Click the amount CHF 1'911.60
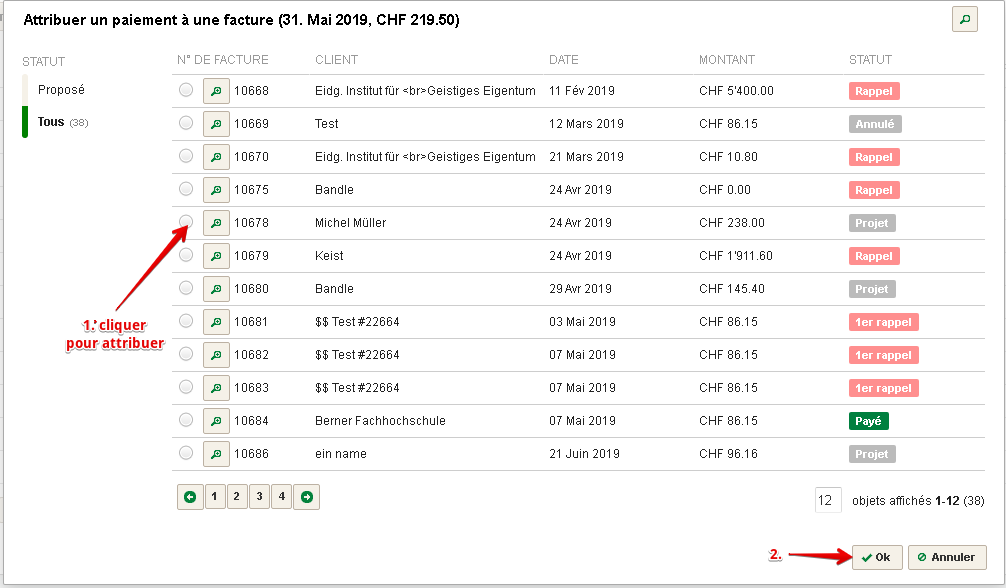 point(736,256)
